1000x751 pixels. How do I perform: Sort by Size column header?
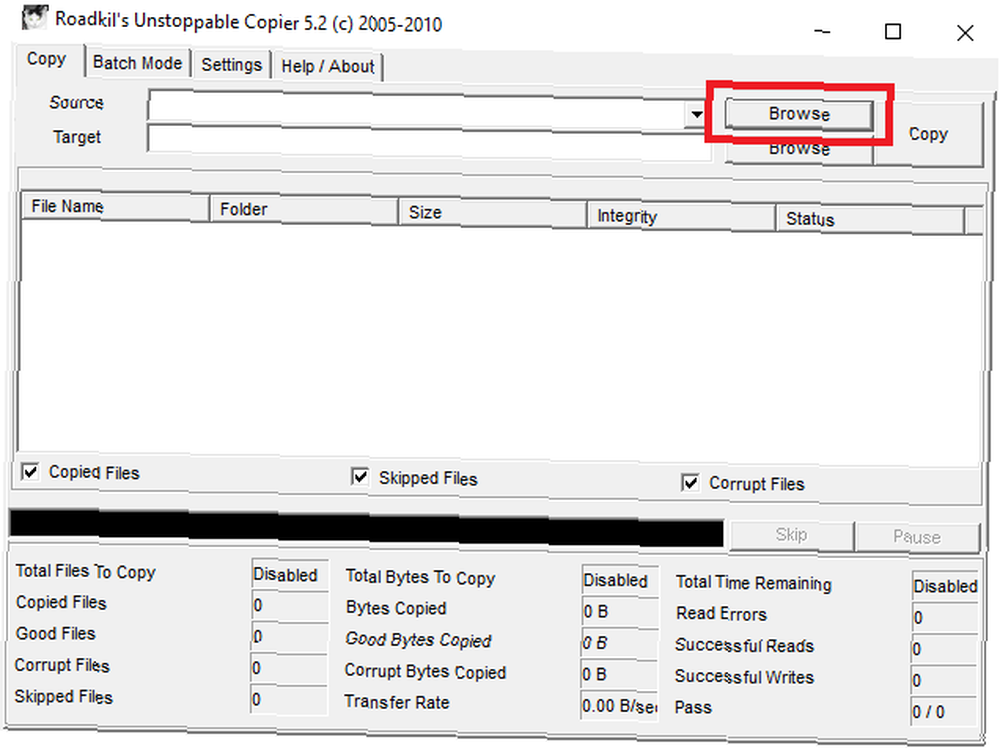tap(492, 213)
